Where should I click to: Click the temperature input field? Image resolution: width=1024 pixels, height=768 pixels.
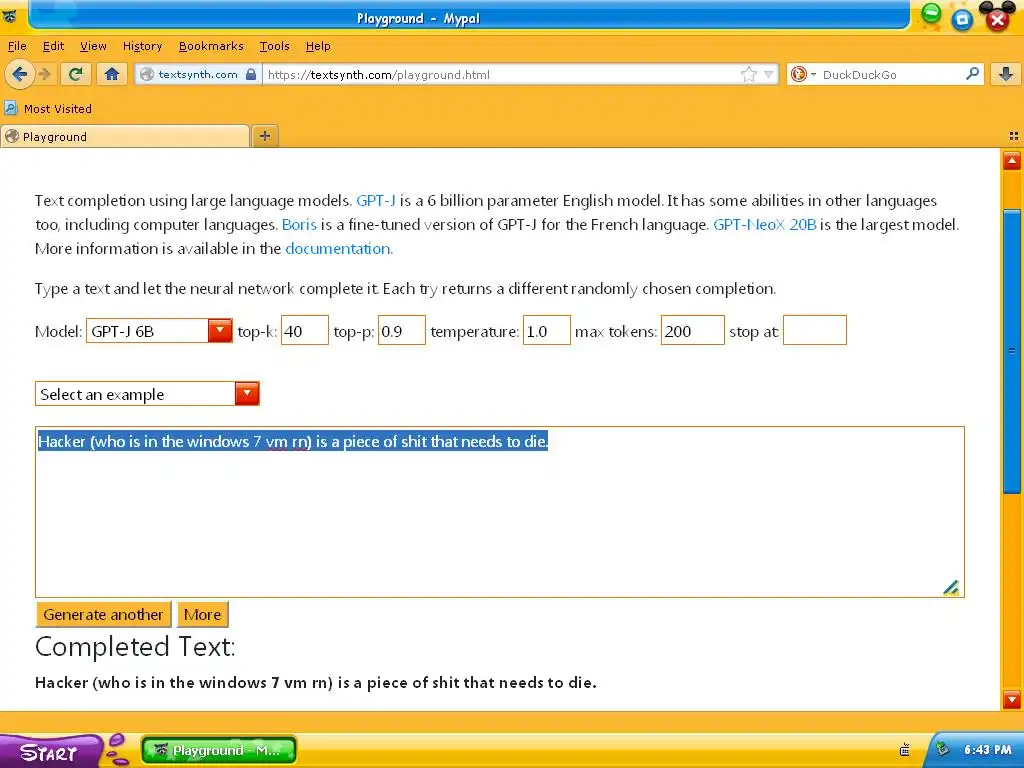(x=547, y=331)
